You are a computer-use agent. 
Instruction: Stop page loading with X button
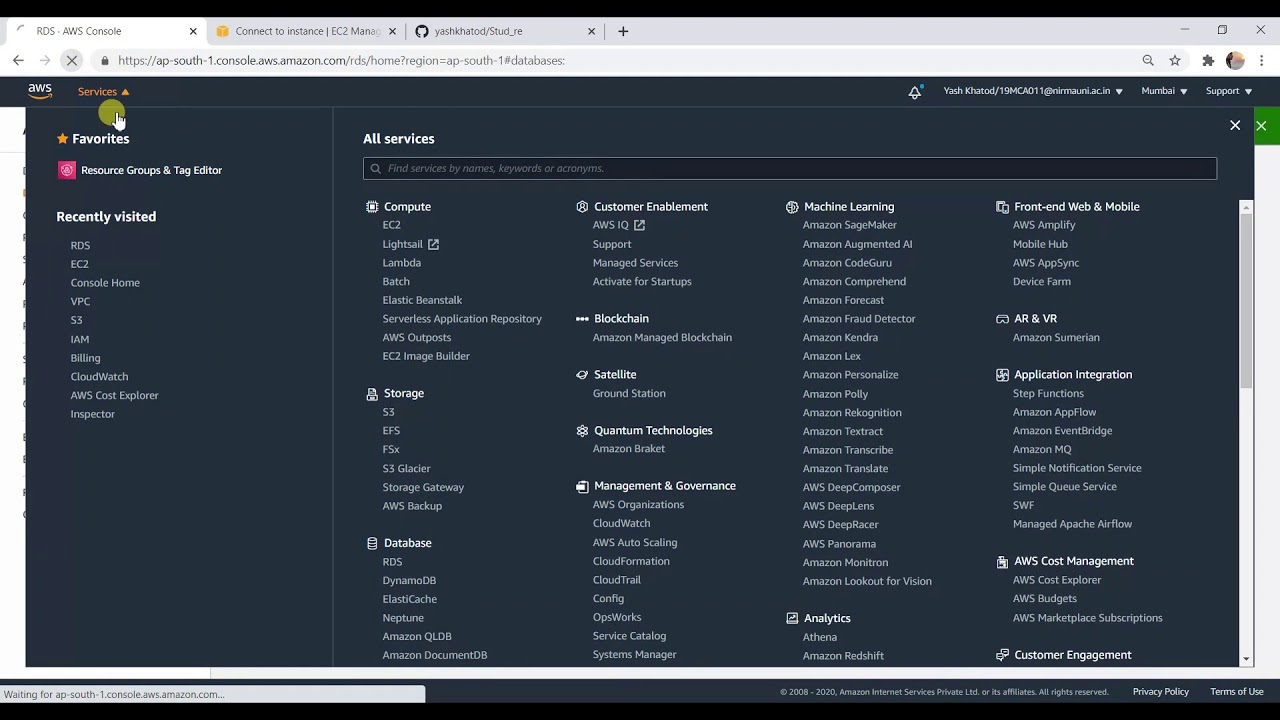pos(72,61)
